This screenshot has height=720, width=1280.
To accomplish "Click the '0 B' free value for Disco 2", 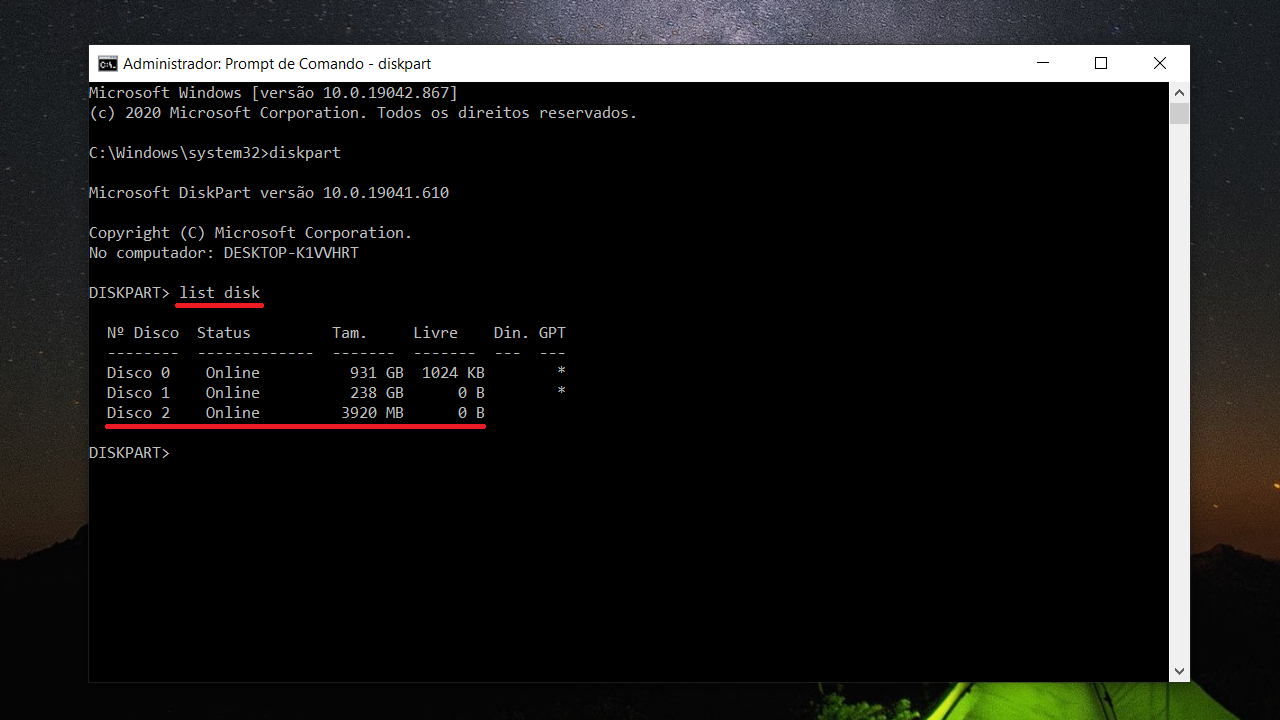I will 471,413.
